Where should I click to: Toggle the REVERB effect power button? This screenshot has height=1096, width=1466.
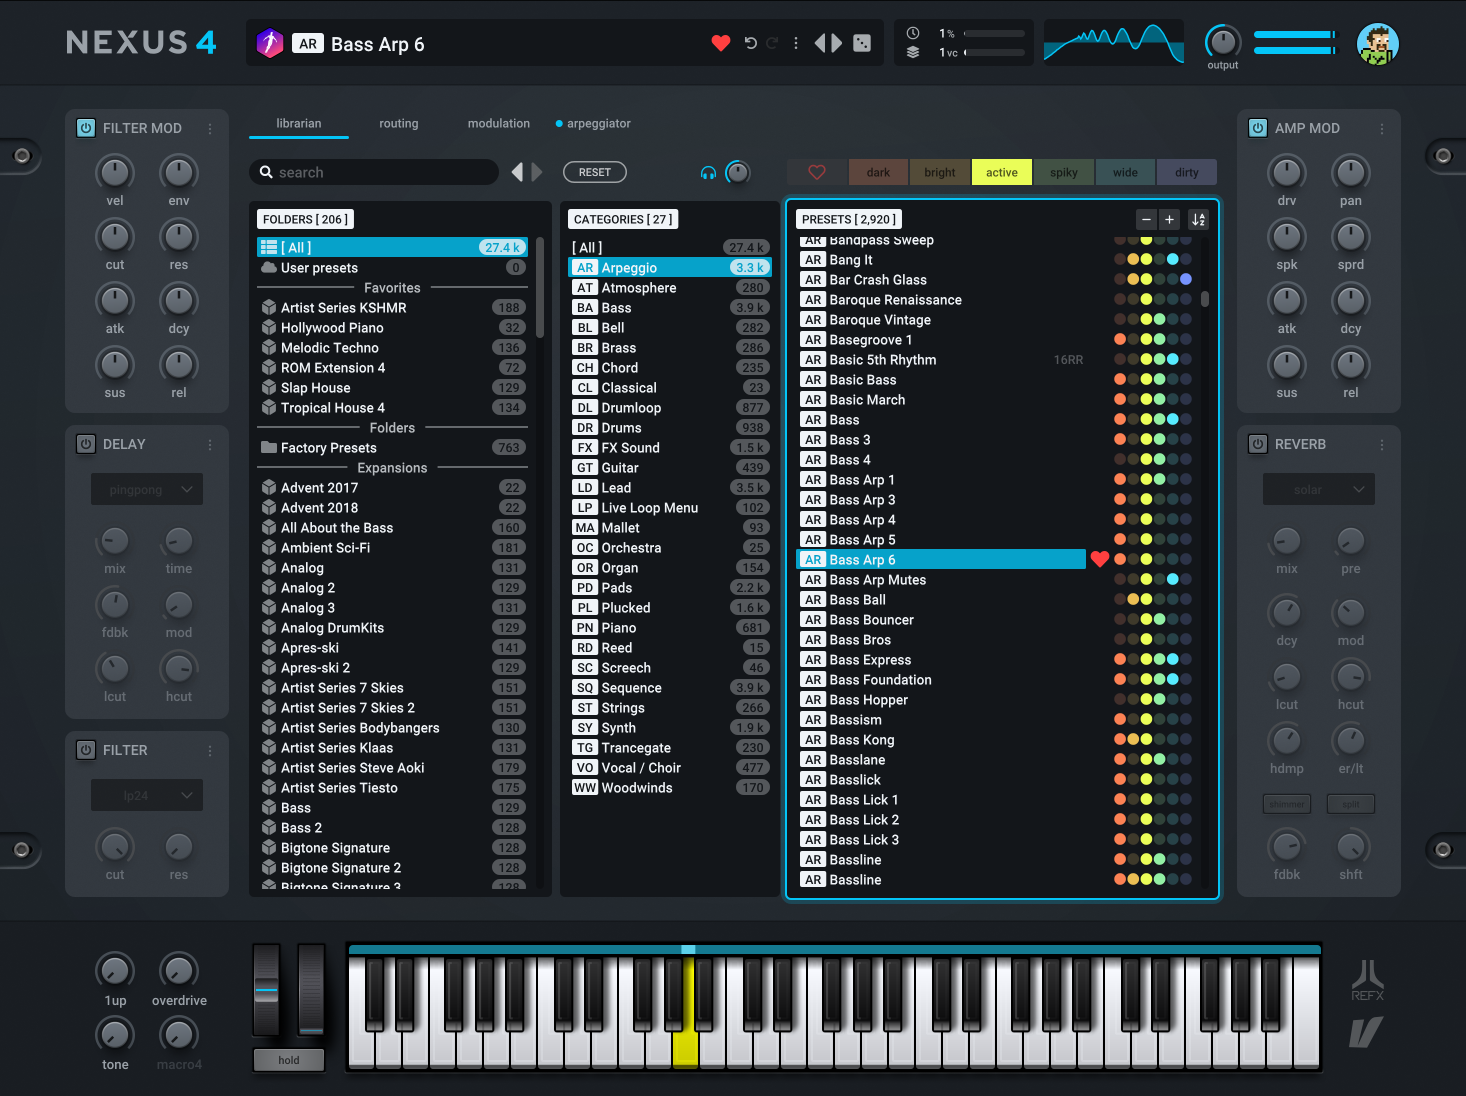coord(1257,444)
